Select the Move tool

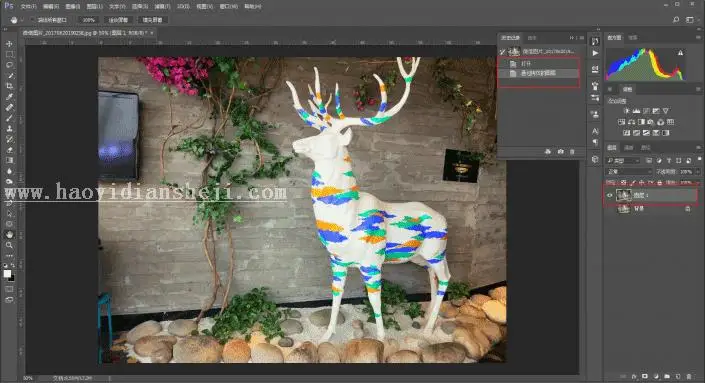pyautogui.click(x=9, y=44)
